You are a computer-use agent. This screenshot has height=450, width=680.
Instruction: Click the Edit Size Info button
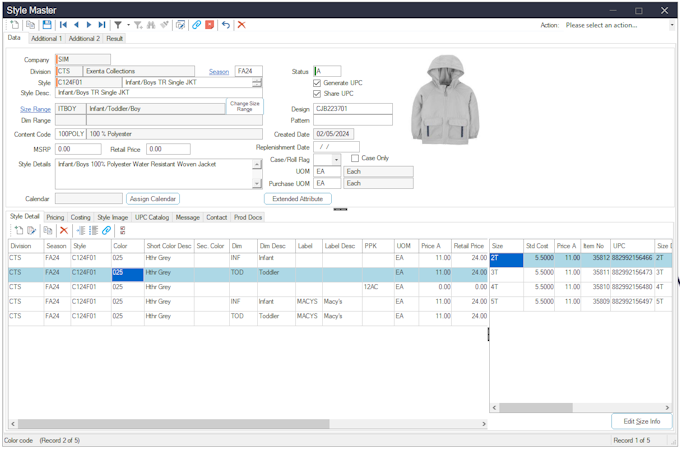[x=641, y=421]
